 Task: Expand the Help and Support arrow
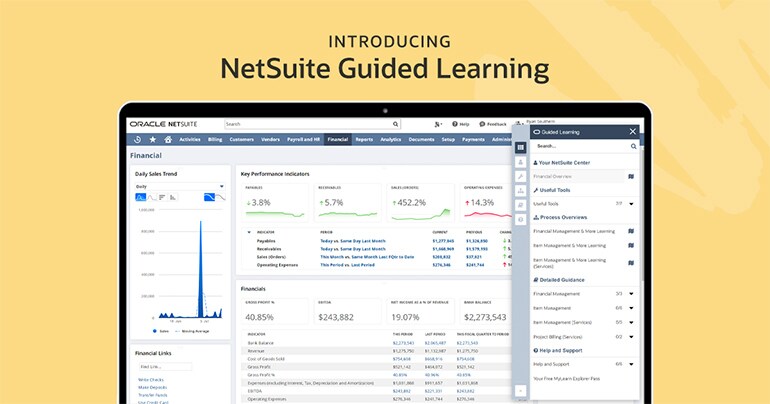click(632, 364)
